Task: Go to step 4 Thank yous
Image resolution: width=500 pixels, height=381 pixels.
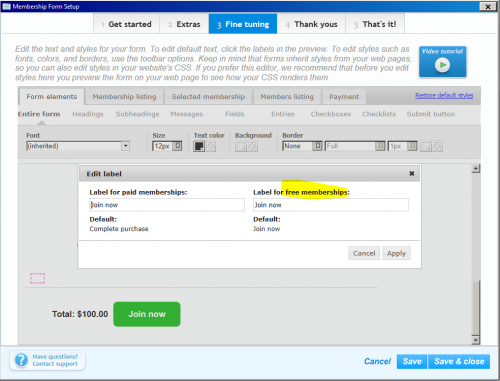Action: point(311,24)
